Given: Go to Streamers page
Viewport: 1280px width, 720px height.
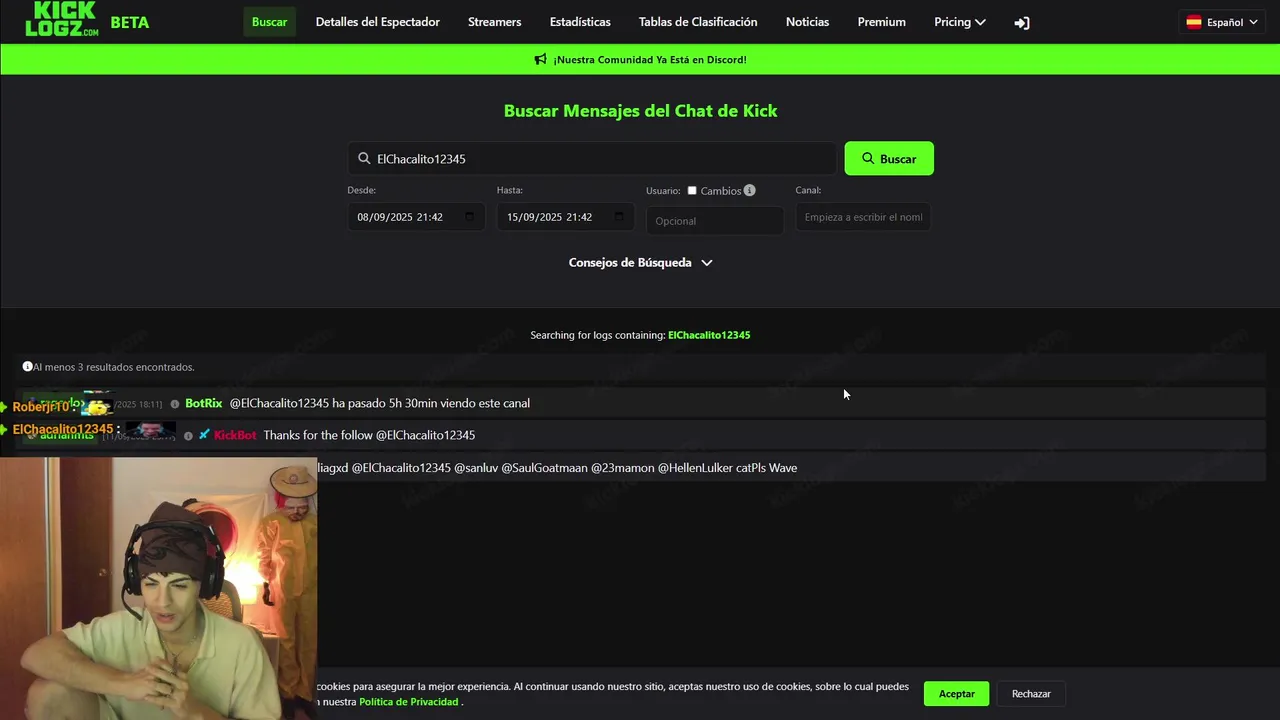Looking at the screenshot, I should 494,22.
